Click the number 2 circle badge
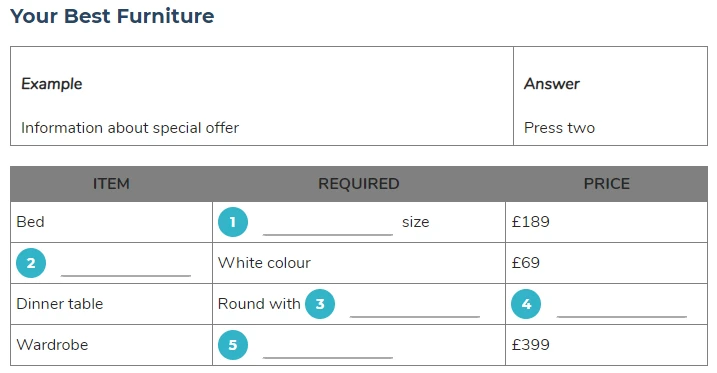The image size is (717, 373). [x=31, y=263]
